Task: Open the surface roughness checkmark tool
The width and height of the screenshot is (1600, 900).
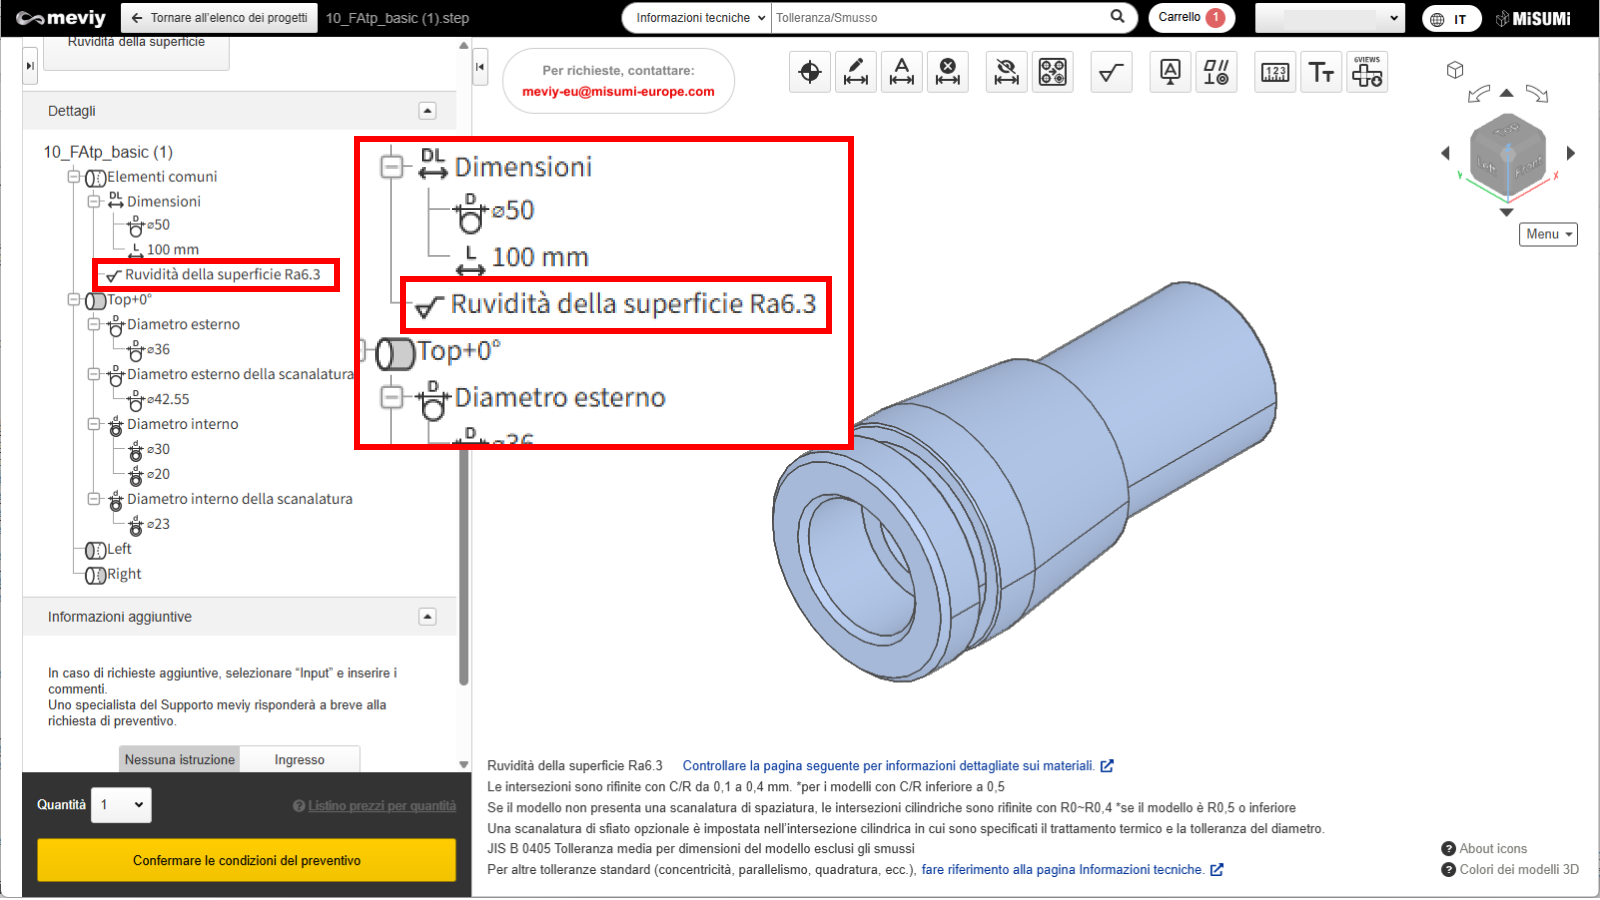Action: 1111,72
